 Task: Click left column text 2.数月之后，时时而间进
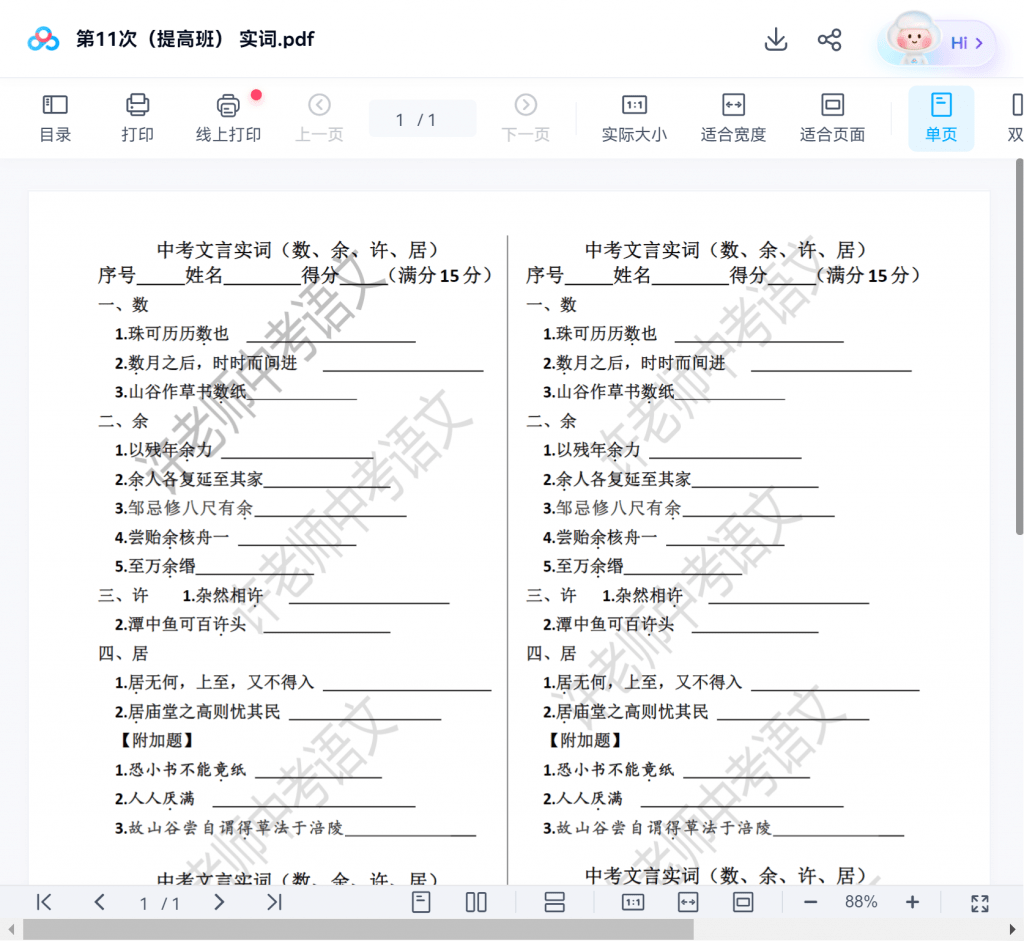206,363
